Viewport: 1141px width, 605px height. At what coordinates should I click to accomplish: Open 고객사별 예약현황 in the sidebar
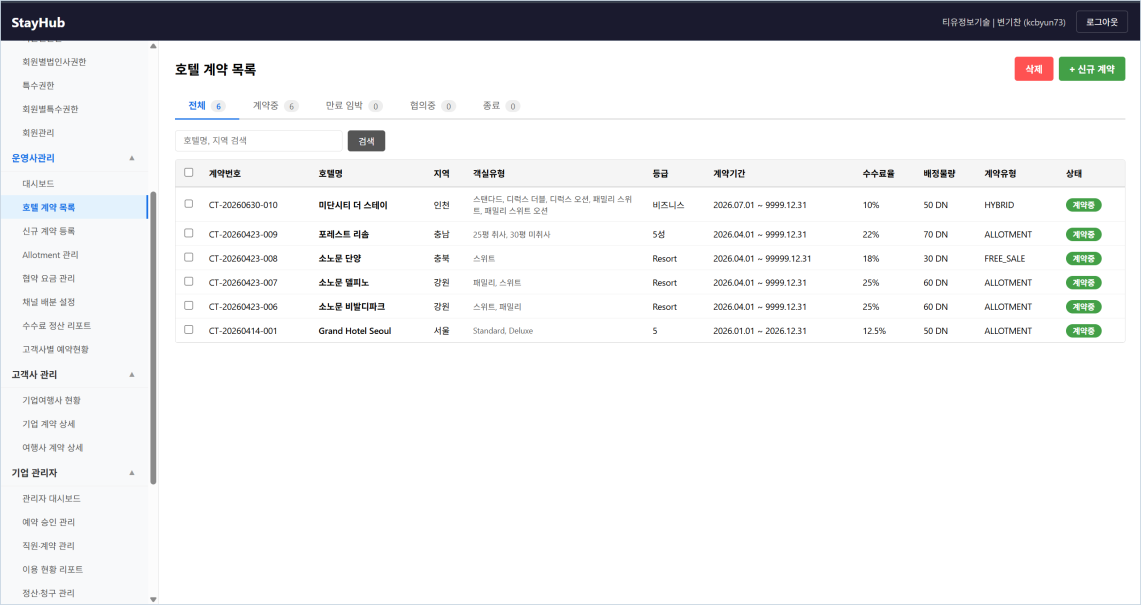pyautogui.click(x=55, y=349)
